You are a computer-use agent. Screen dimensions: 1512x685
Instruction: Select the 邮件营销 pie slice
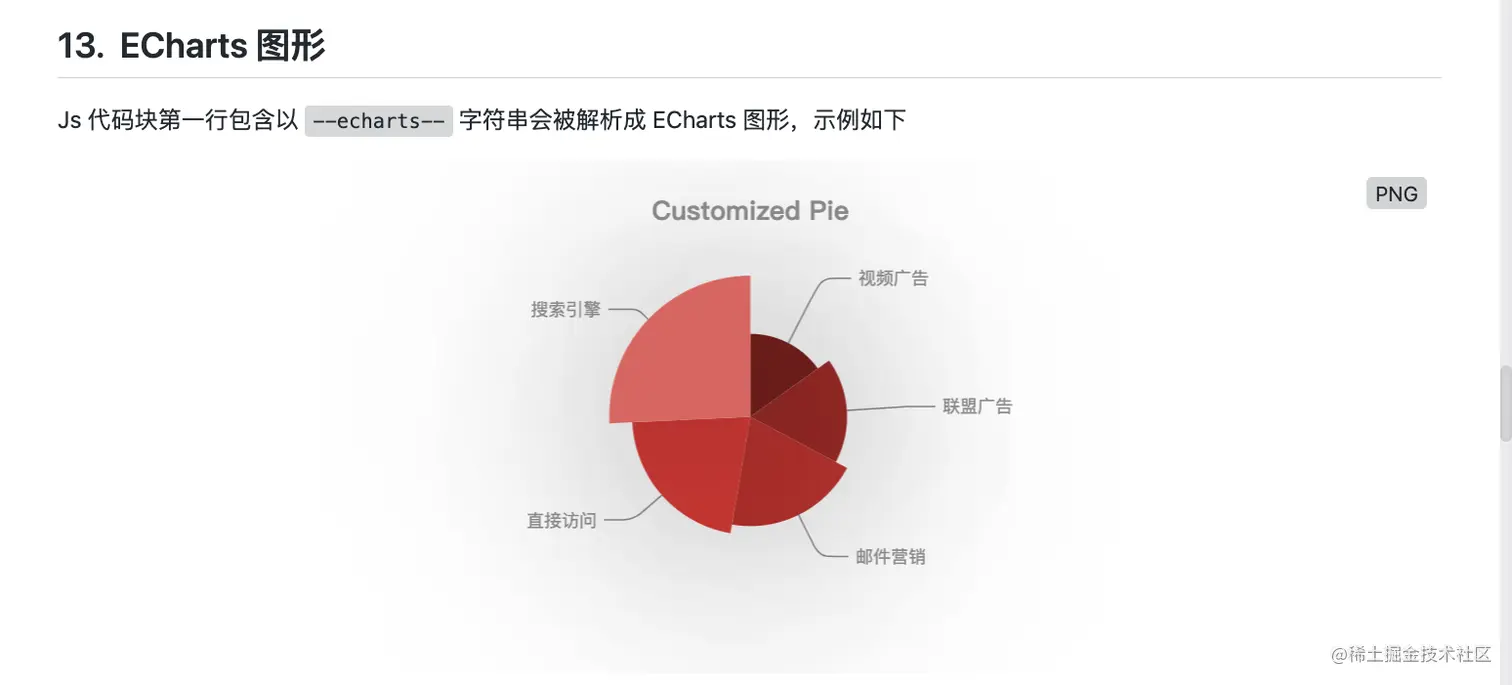pyautogui.click(x=785, y=480)
